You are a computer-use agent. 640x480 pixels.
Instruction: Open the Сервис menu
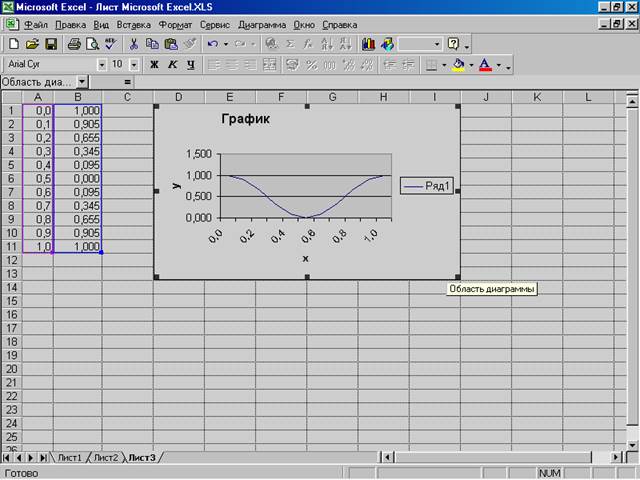(215, 24)
